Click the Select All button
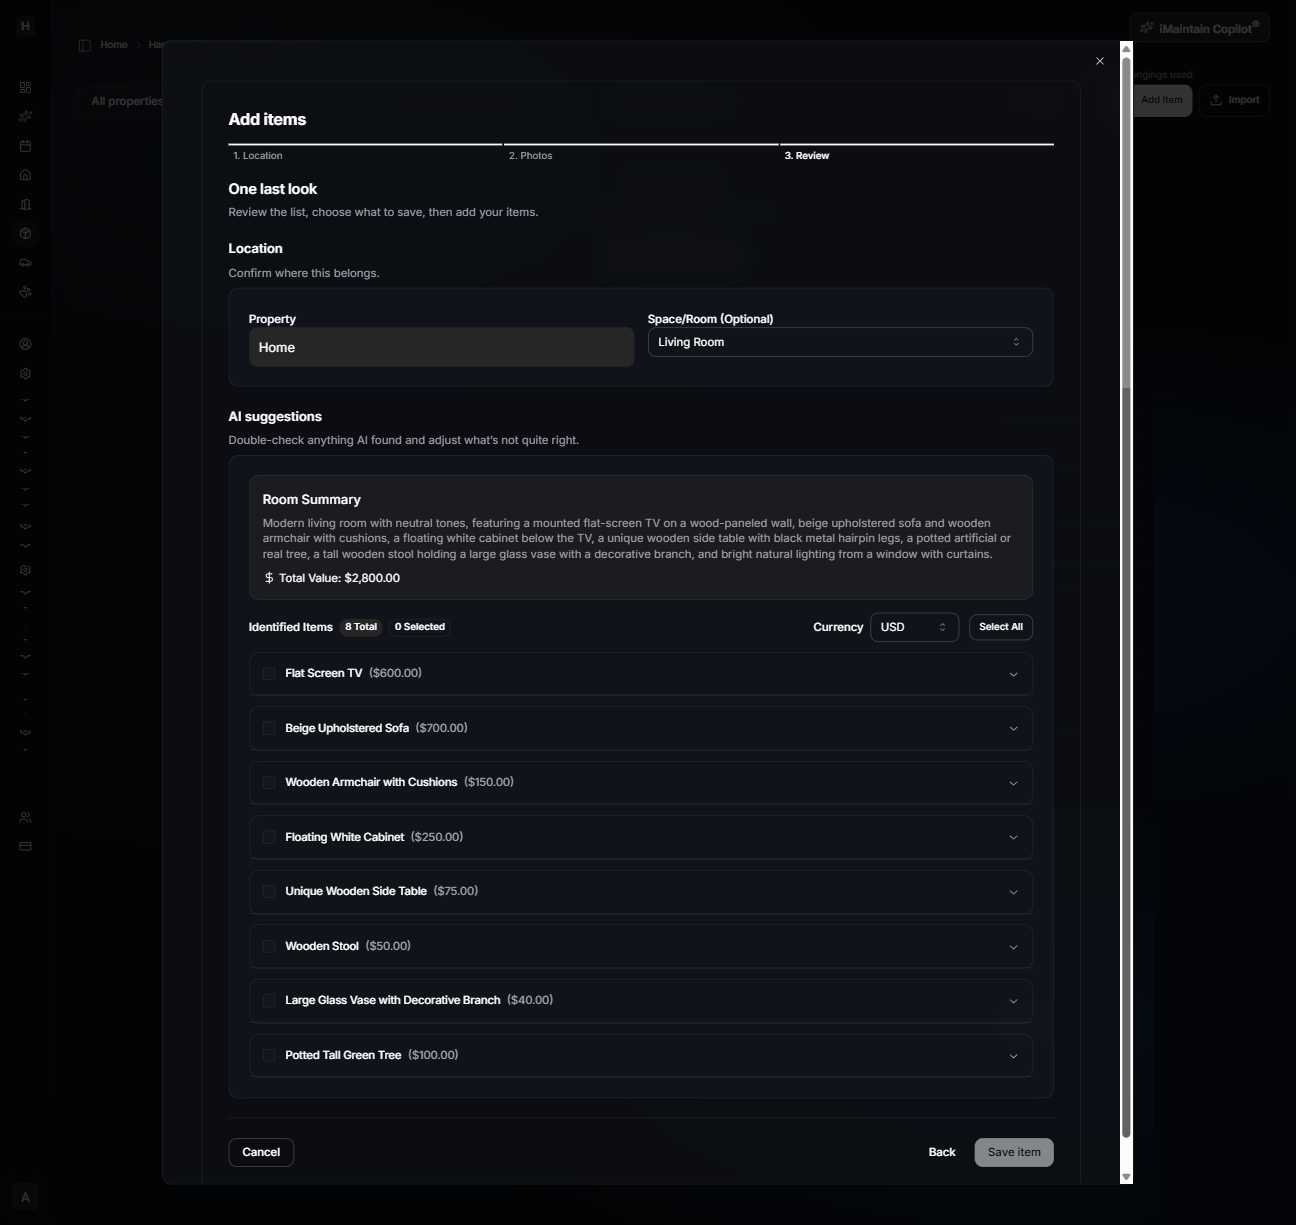Image resolution: width=1296 pixels, height=1225 pixels. coord(1000,627)
